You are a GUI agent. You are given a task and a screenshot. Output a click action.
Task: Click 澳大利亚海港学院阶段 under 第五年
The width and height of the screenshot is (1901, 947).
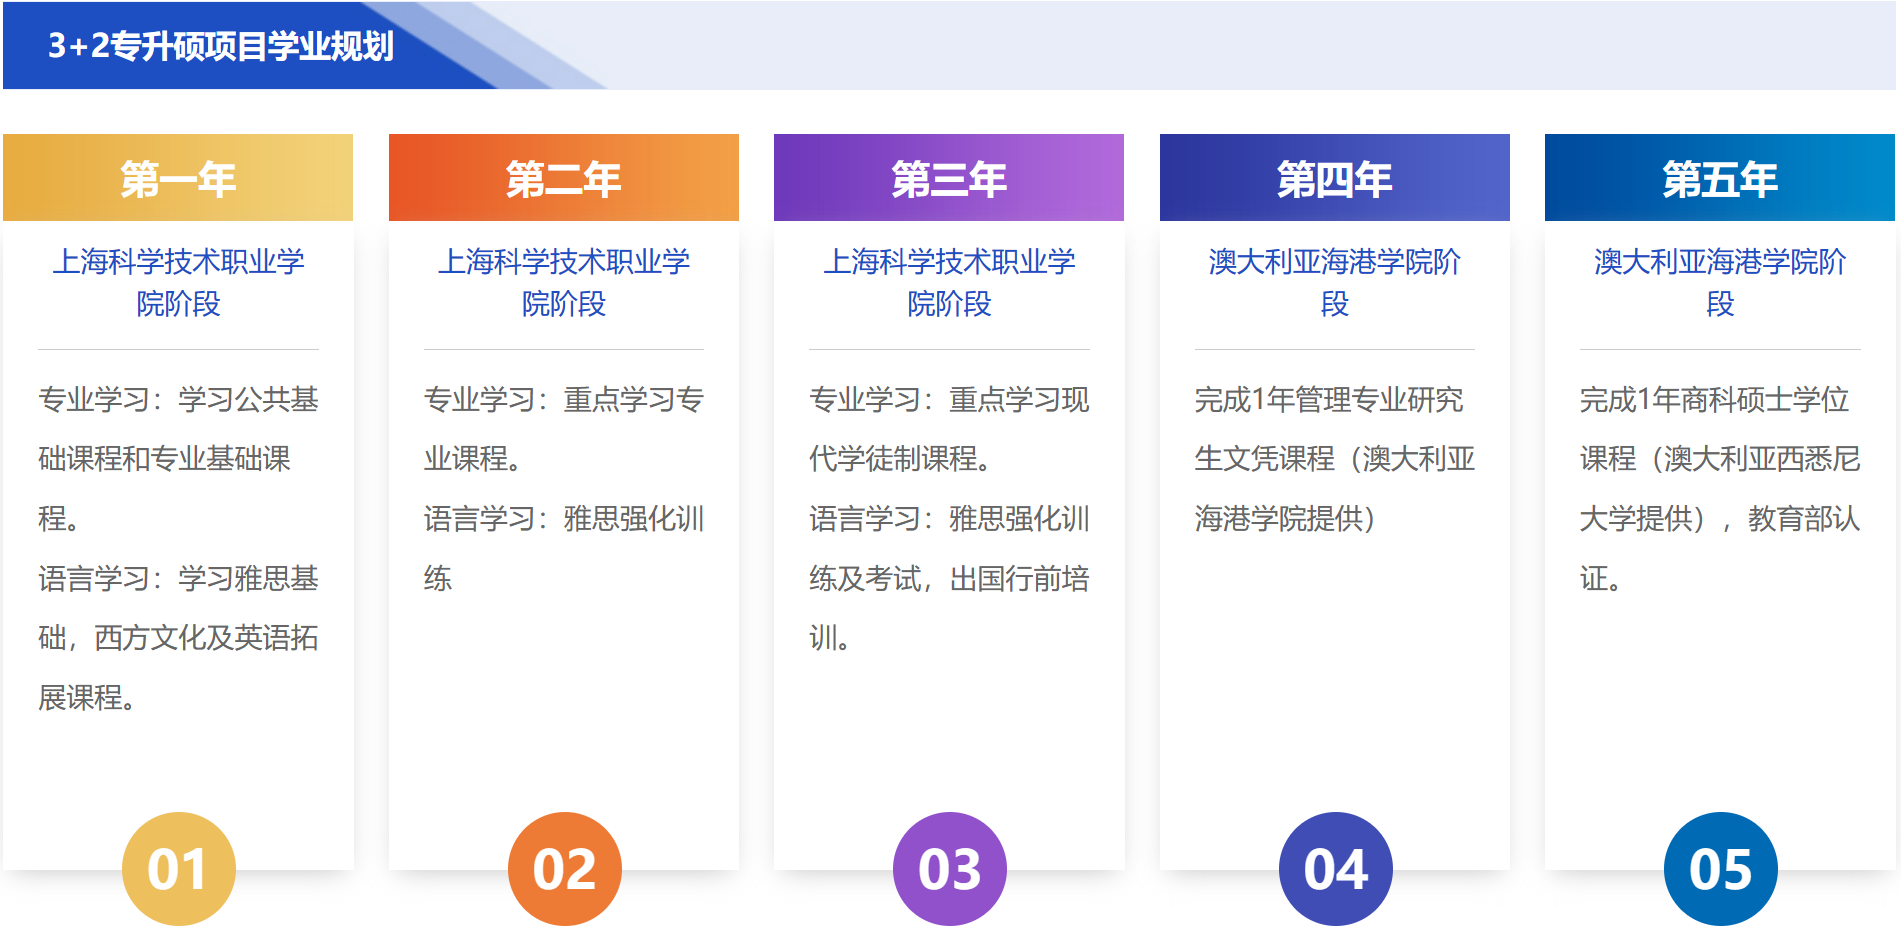(1720, 282)
